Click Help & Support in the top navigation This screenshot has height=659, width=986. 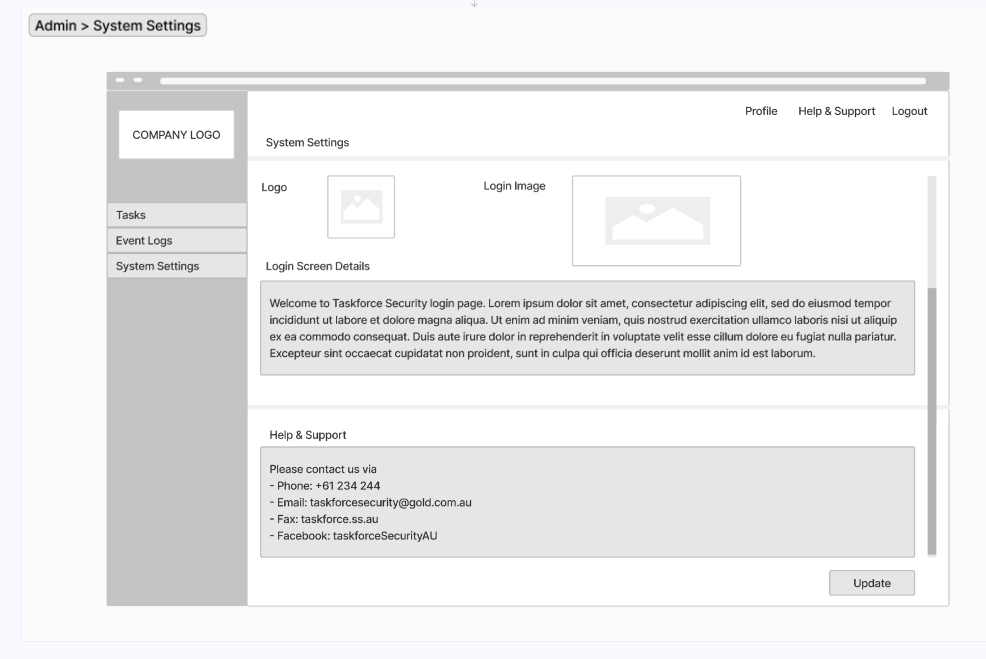point(835,111)
